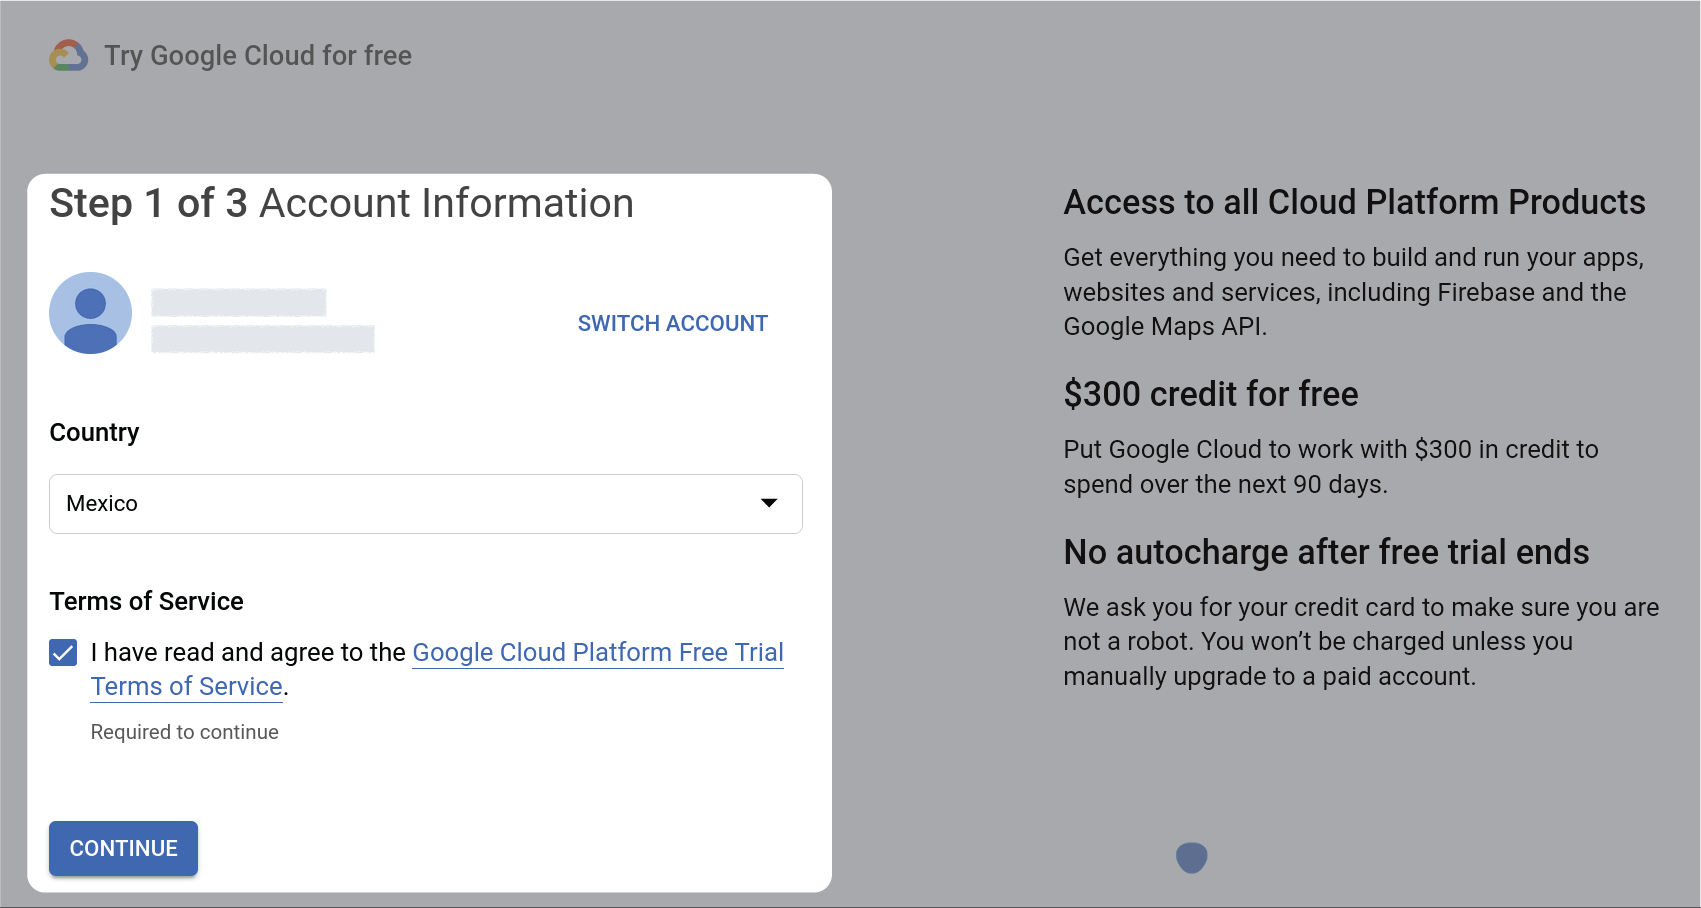Click 'Access to all Cloud Platform Products' heading
This screenshot has width=1701, height=908.
pyautogui.click(x=1355, y=202)
